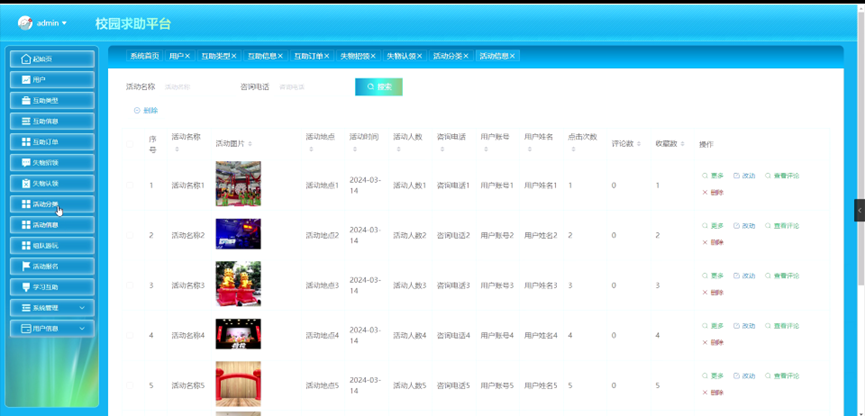
Task: Open the admin user dropdown
Action: (x=51, y=23)
